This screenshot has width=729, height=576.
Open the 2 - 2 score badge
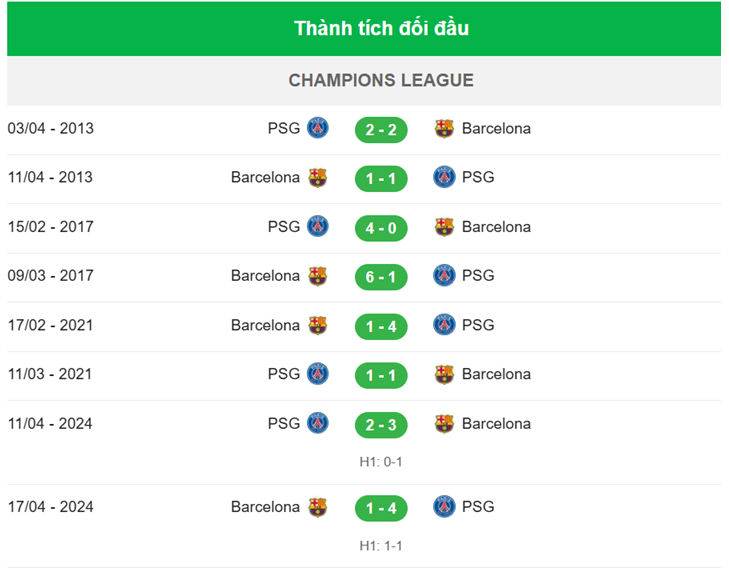[x=381, y=129]
